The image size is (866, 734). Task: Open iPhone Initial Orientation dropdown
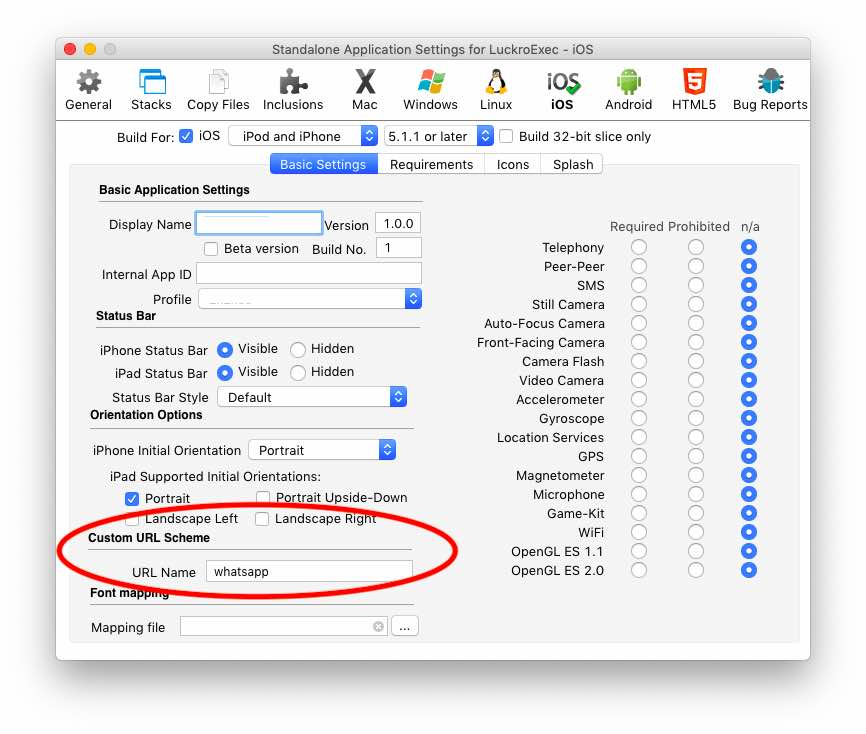point(322,451)
